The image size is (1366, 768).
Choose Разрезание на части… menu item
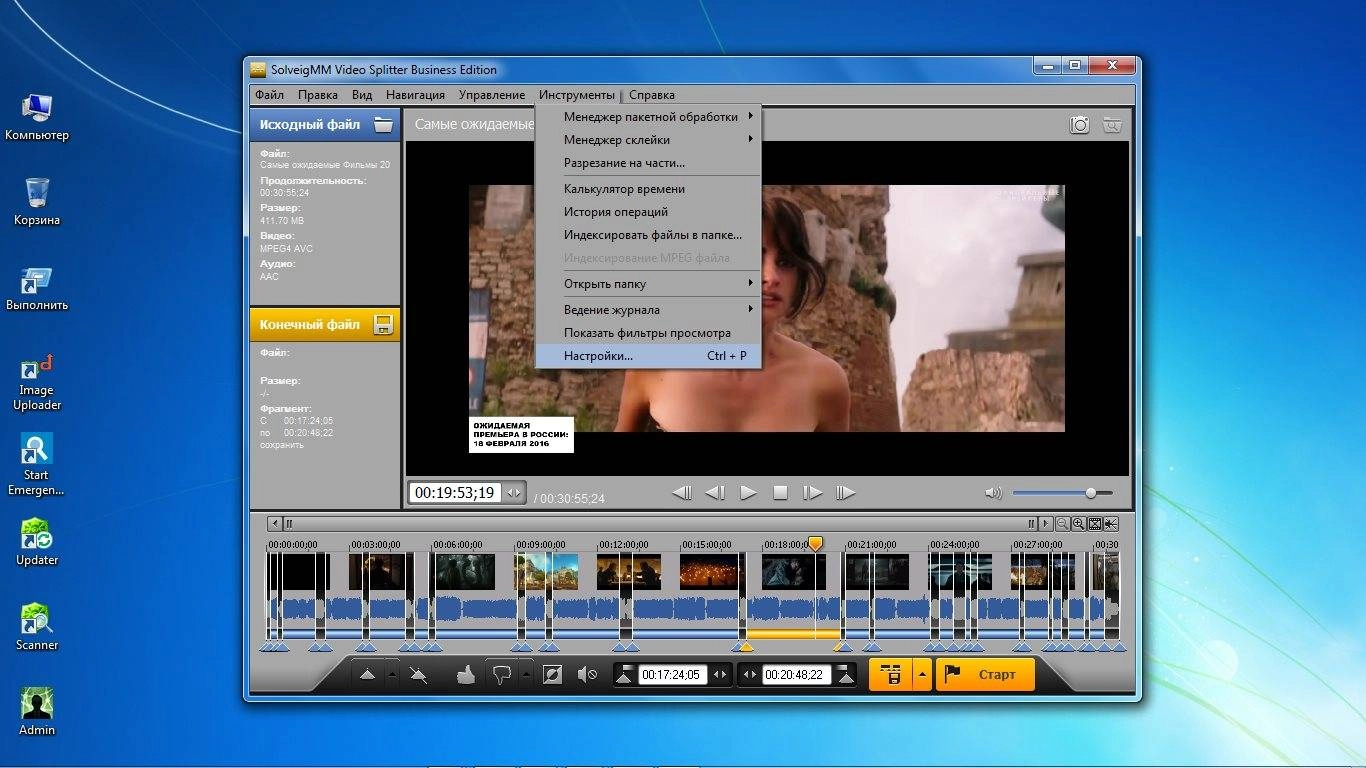pyautogui.click(x=648, y=163)
